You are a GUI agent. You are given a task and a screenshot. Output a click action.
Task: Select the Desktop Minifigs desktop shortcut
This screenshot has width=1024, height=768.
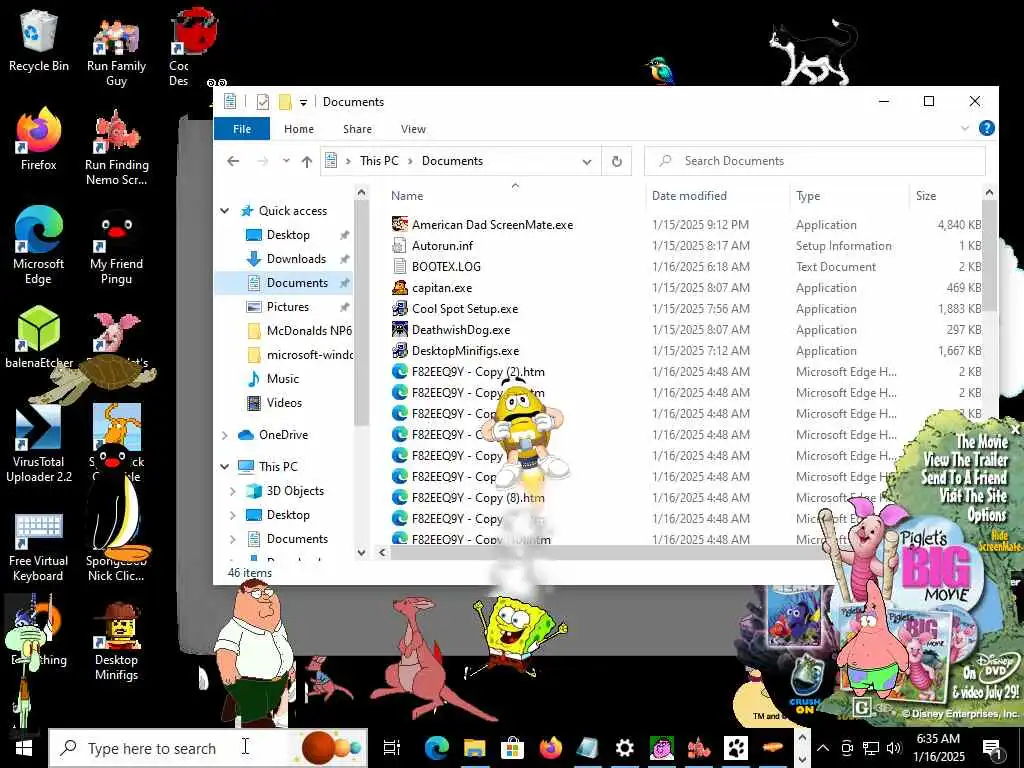pos(116,643)
